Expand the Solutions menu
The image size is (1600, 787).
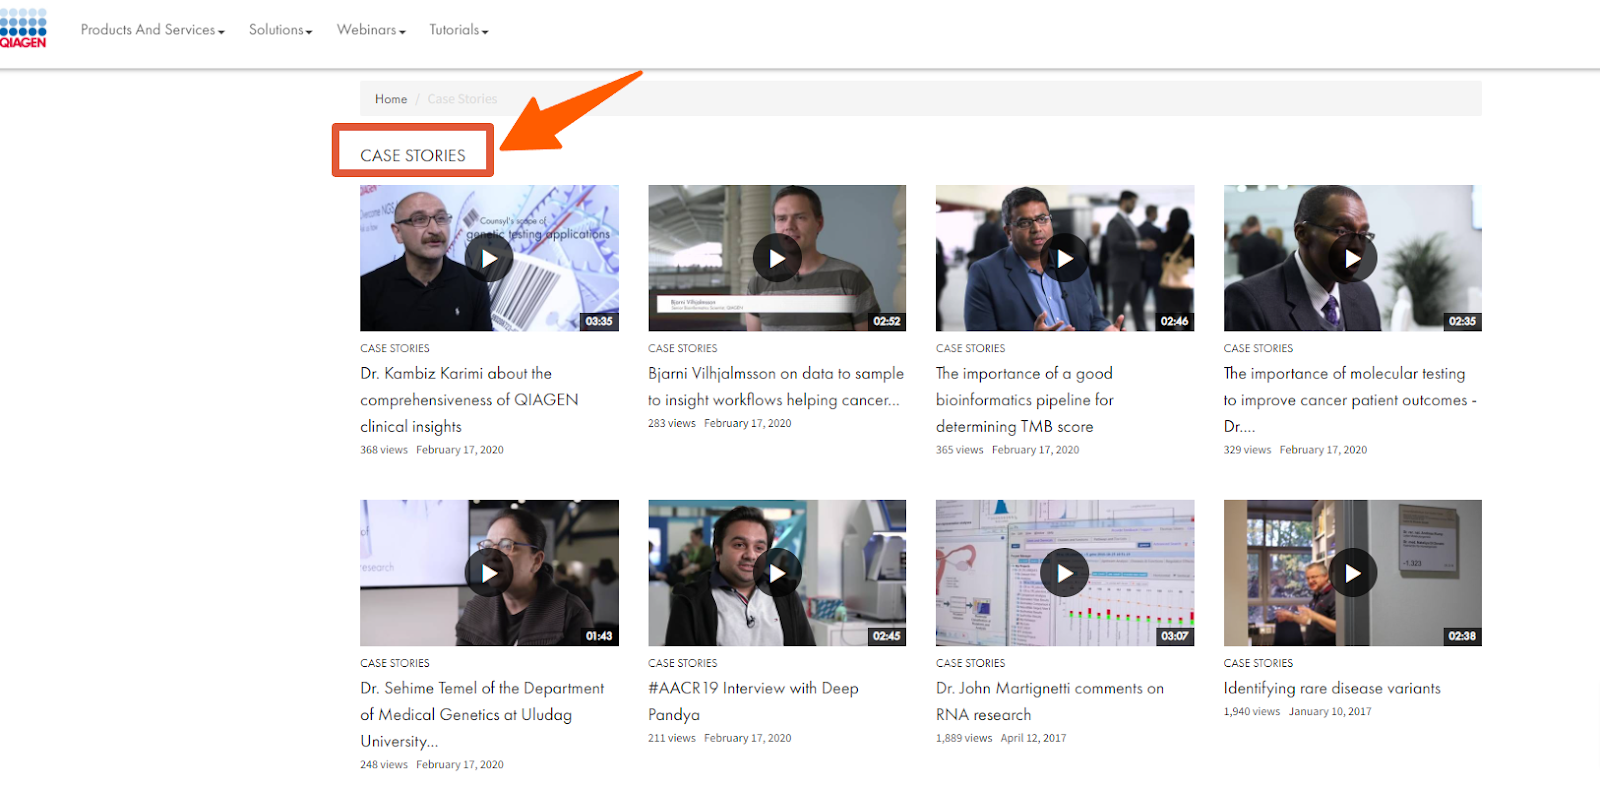coord(281,30)
